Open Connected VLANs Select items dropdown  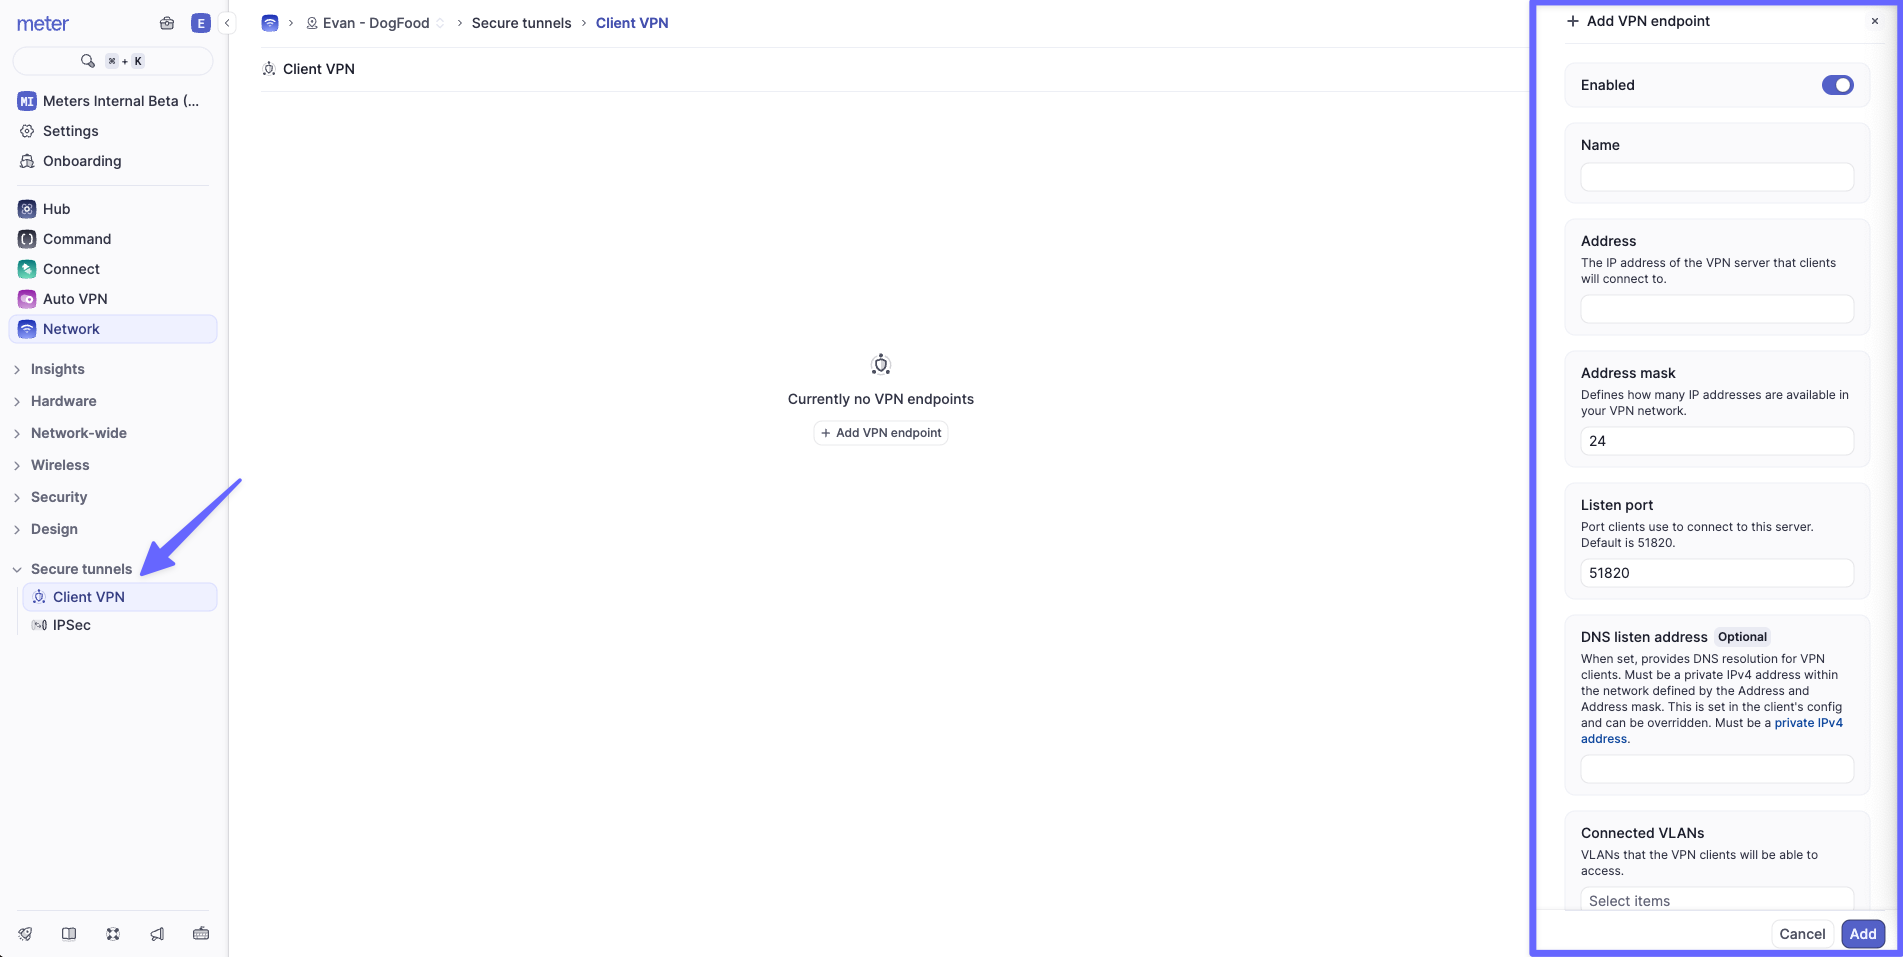coord(1717,900)
